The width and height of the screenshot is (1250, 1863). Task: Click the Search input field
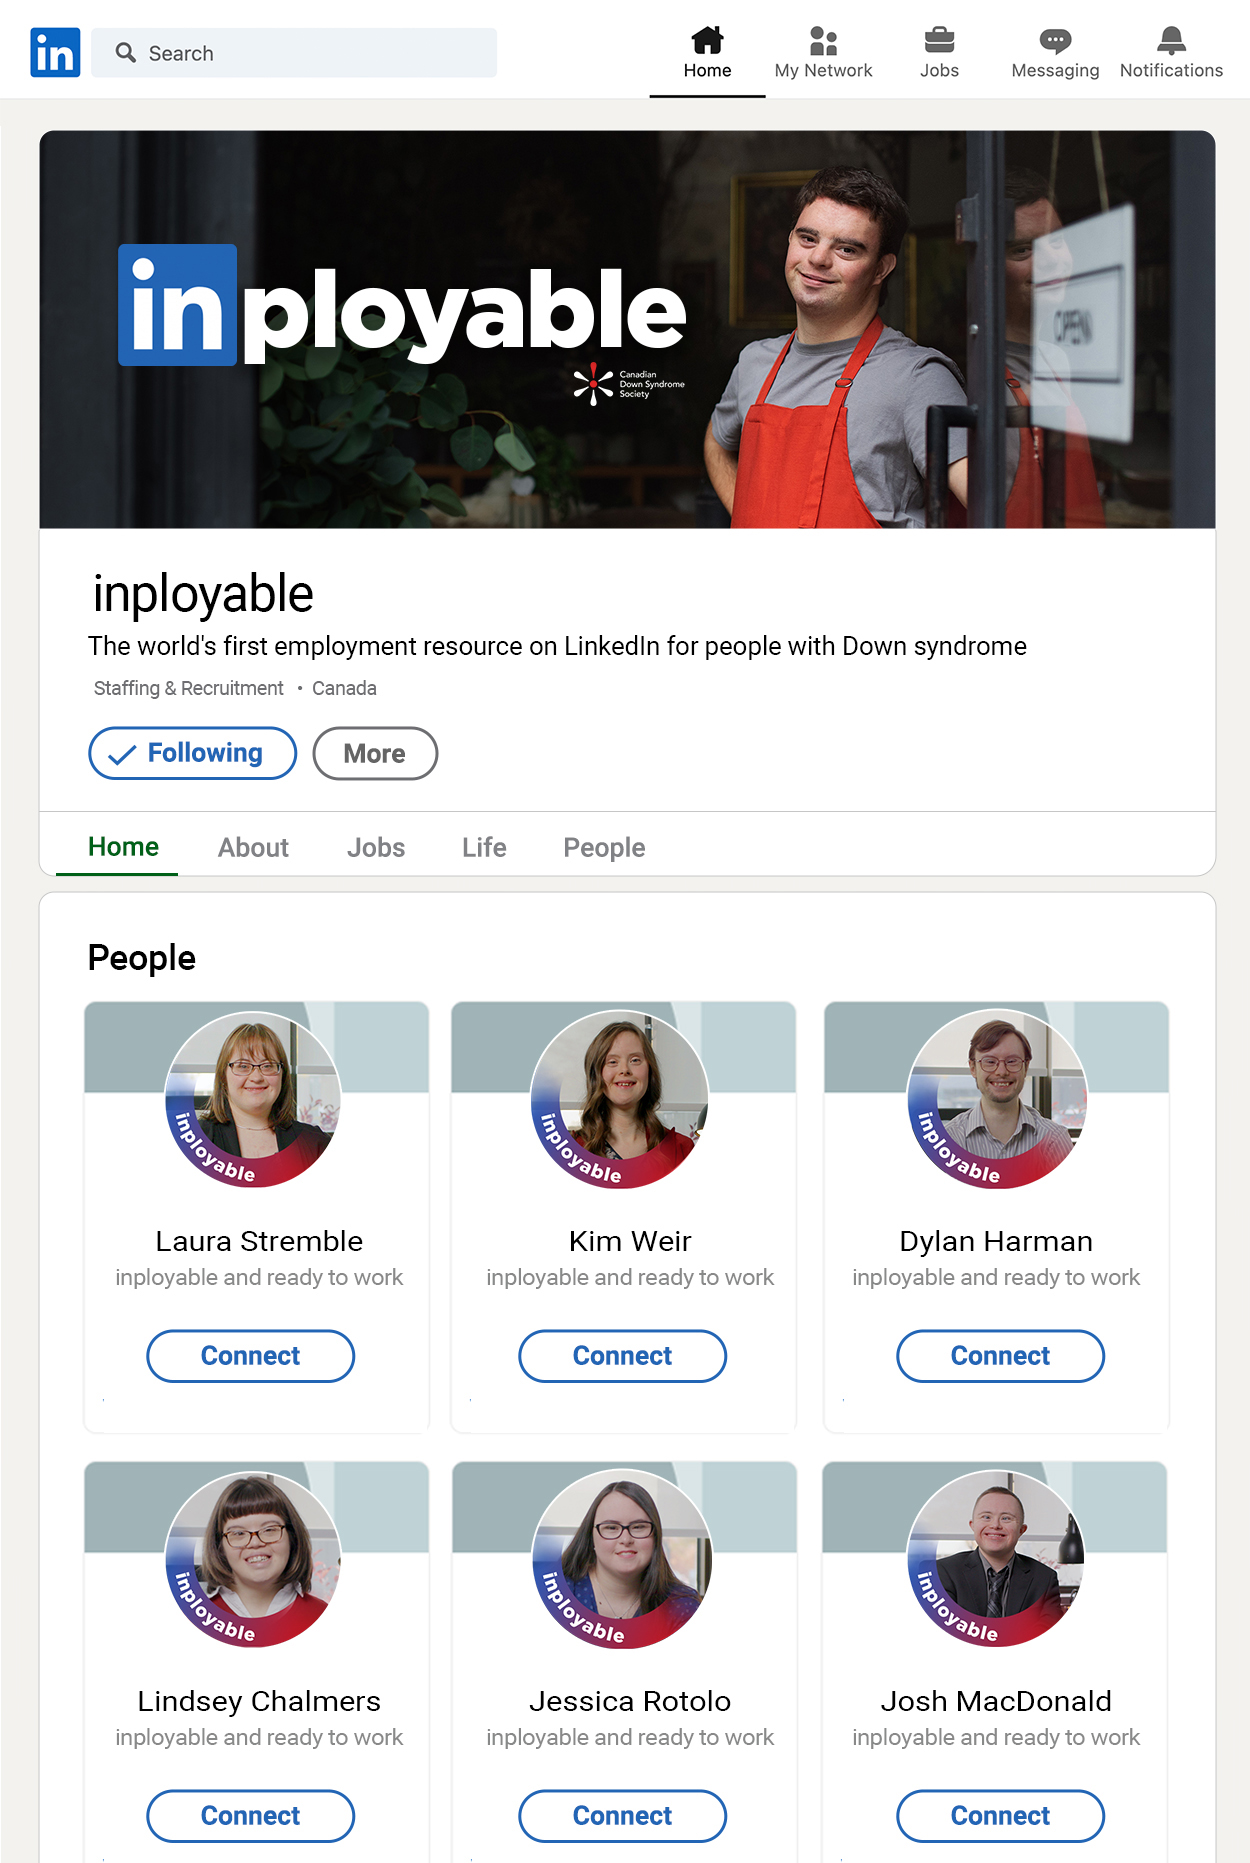[294, 53]
